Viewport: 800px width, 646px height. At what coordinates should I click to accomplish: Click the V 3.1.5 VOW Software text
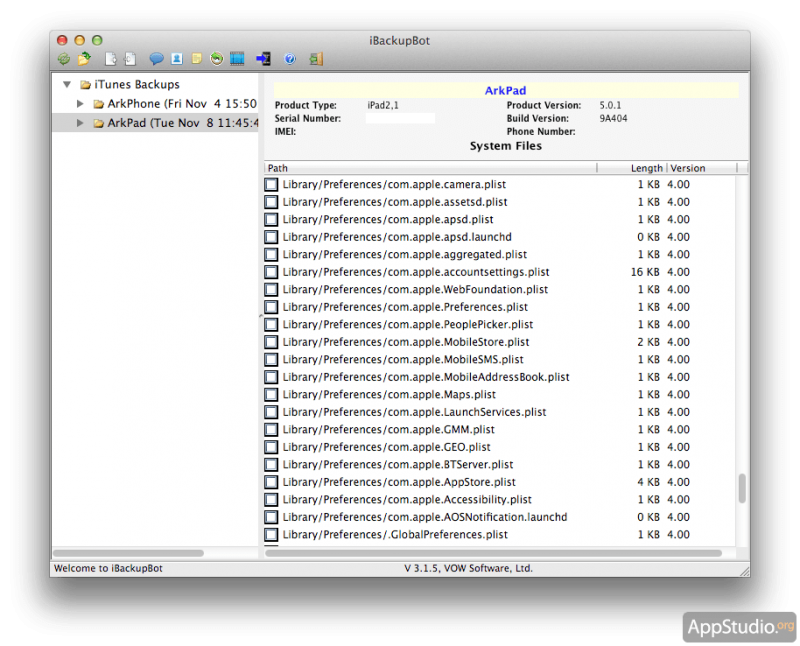point(468,568)
